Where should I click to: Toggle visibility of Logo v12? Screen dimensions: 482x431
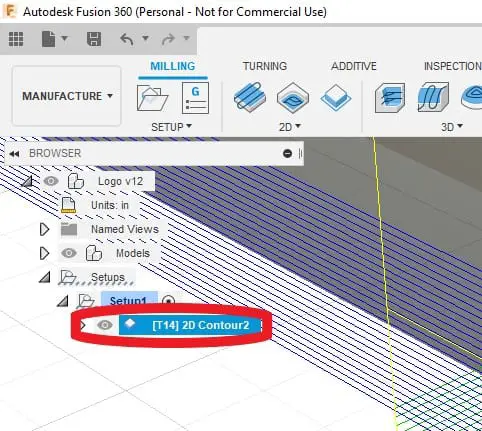click(51, 181)
